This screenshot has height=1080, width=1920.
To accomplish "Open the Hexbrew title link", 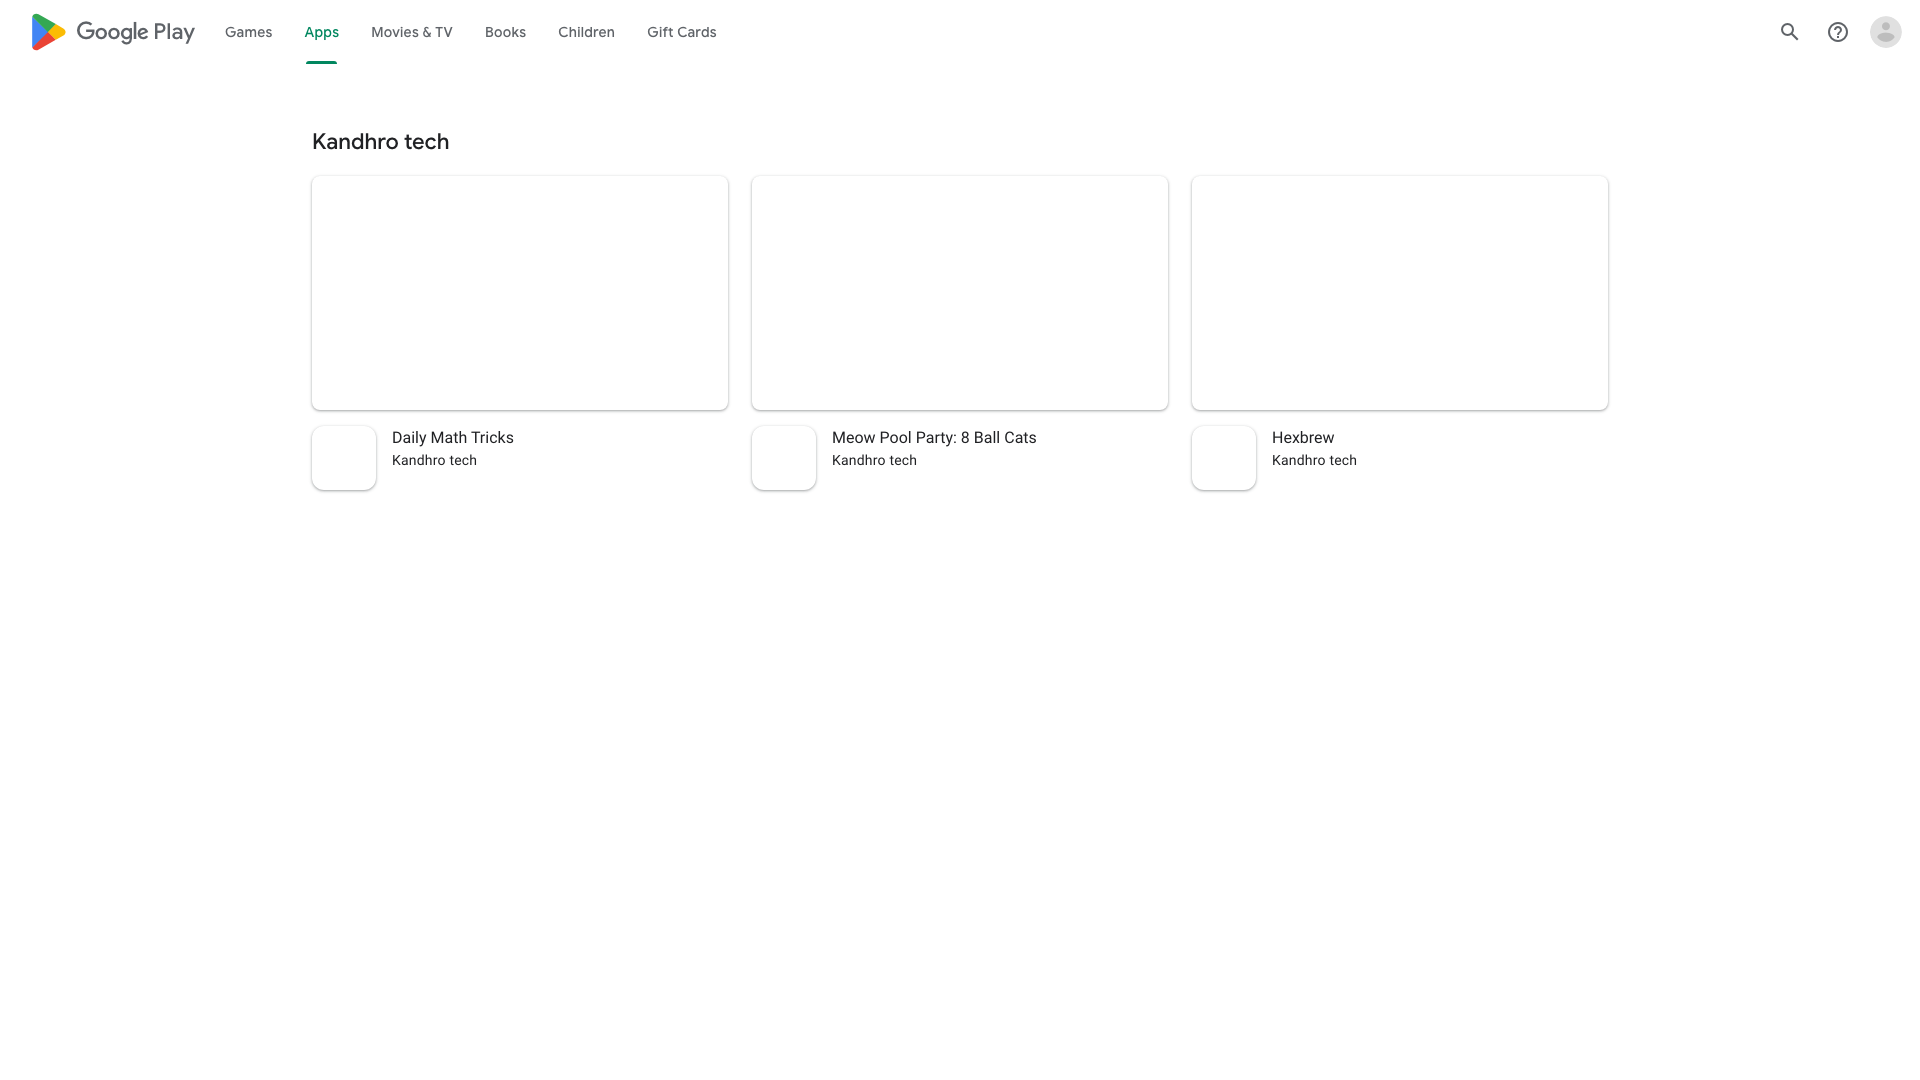I will click(1303, 438).
